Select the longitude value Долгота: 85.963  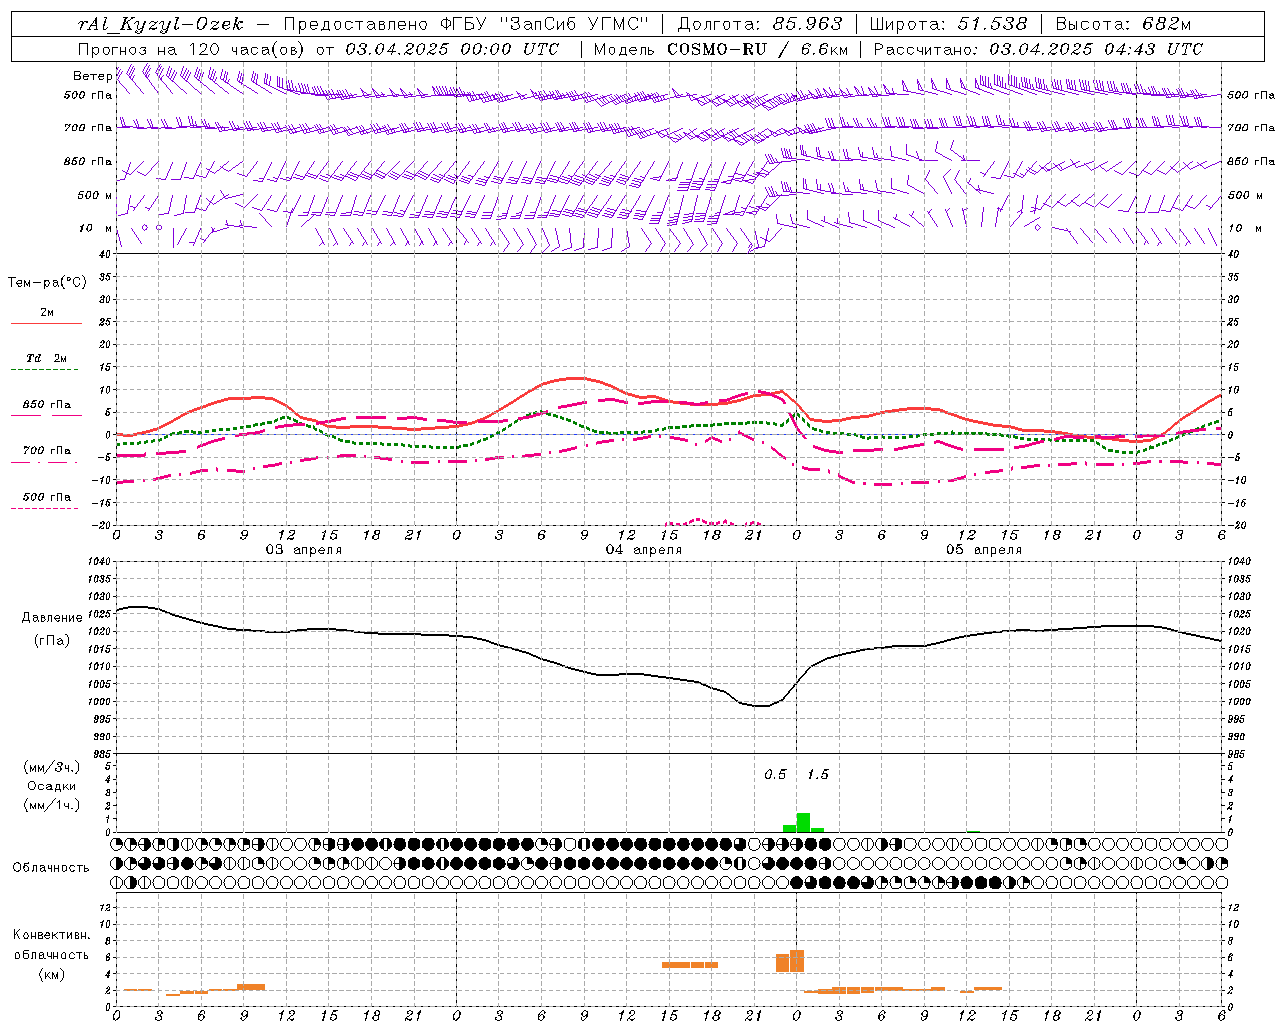click(760, 24)
